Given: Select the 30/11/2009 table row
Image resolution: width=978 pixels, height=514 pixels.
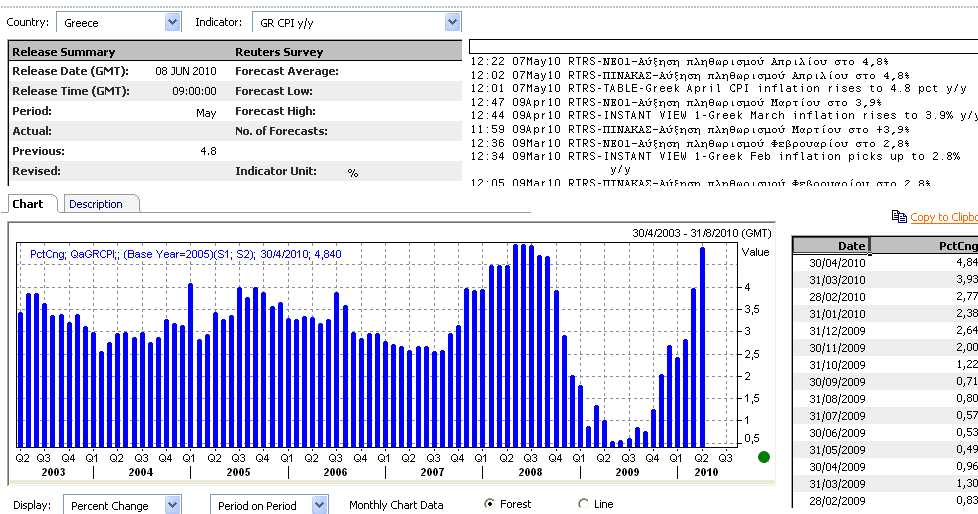Looking at the screenshot, I should [885, 347].
